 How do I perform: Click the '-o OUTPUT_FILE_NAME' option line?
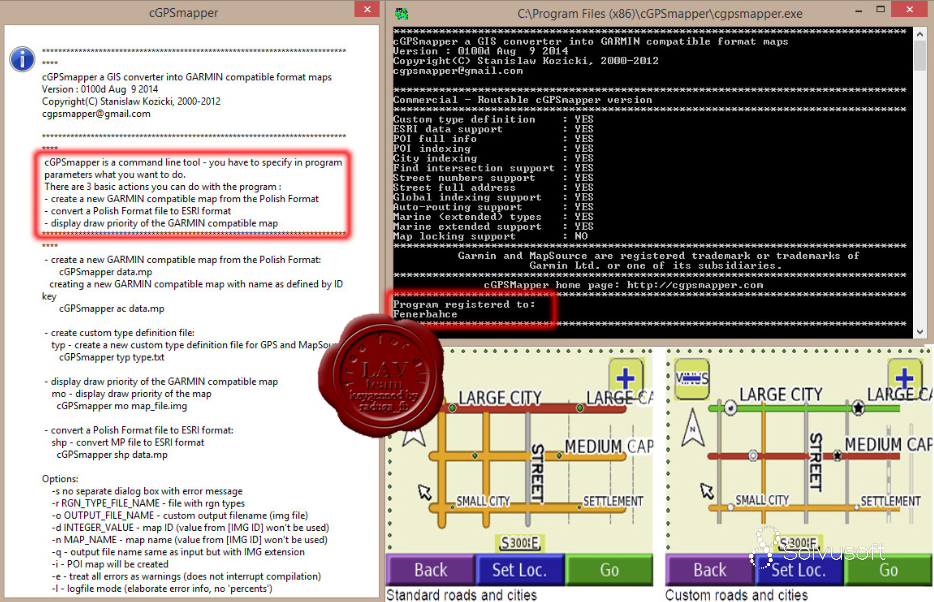coord(180,516)
